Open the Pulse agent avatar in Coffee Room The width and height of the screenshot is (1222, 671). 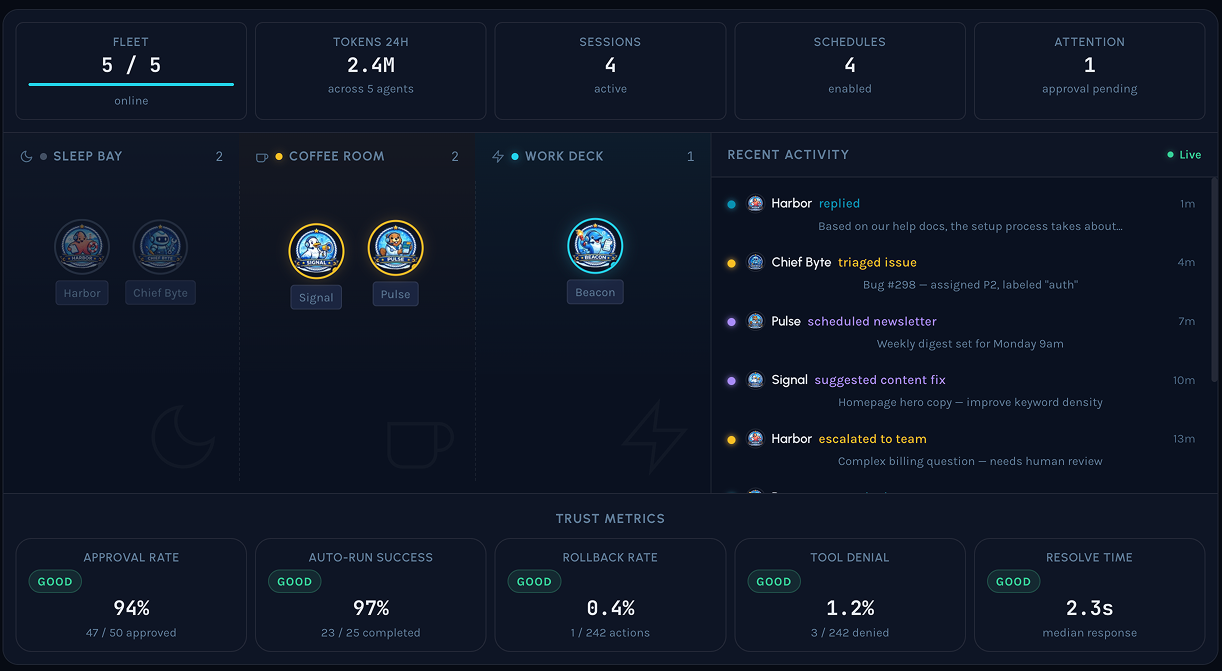(x=395, y=247)
